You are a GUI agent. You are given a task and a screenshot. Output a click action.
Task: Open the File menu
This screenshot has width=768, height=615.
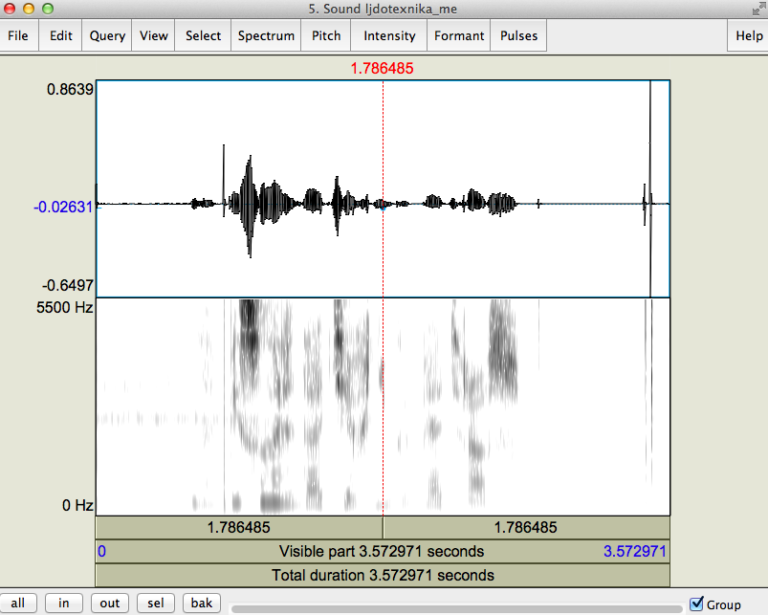click(18, 36)
